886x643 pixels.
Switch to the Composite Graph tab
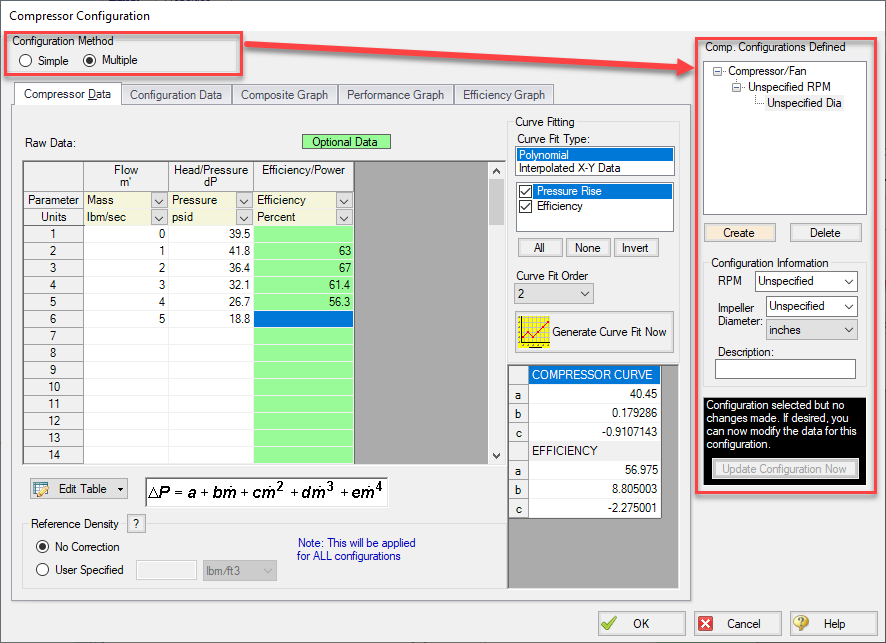point(284,95)
